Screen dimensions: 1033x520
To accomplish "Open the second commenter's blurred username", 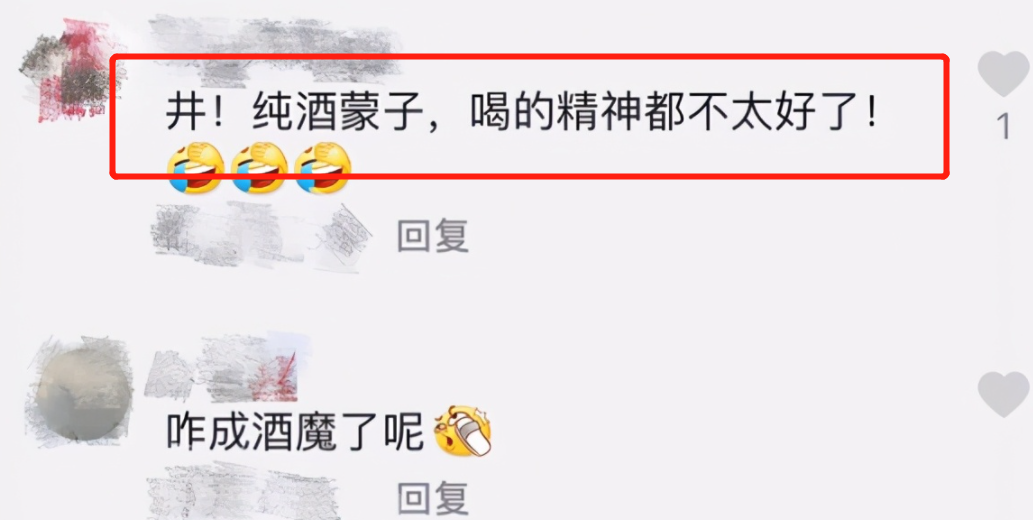I will 227,367.
